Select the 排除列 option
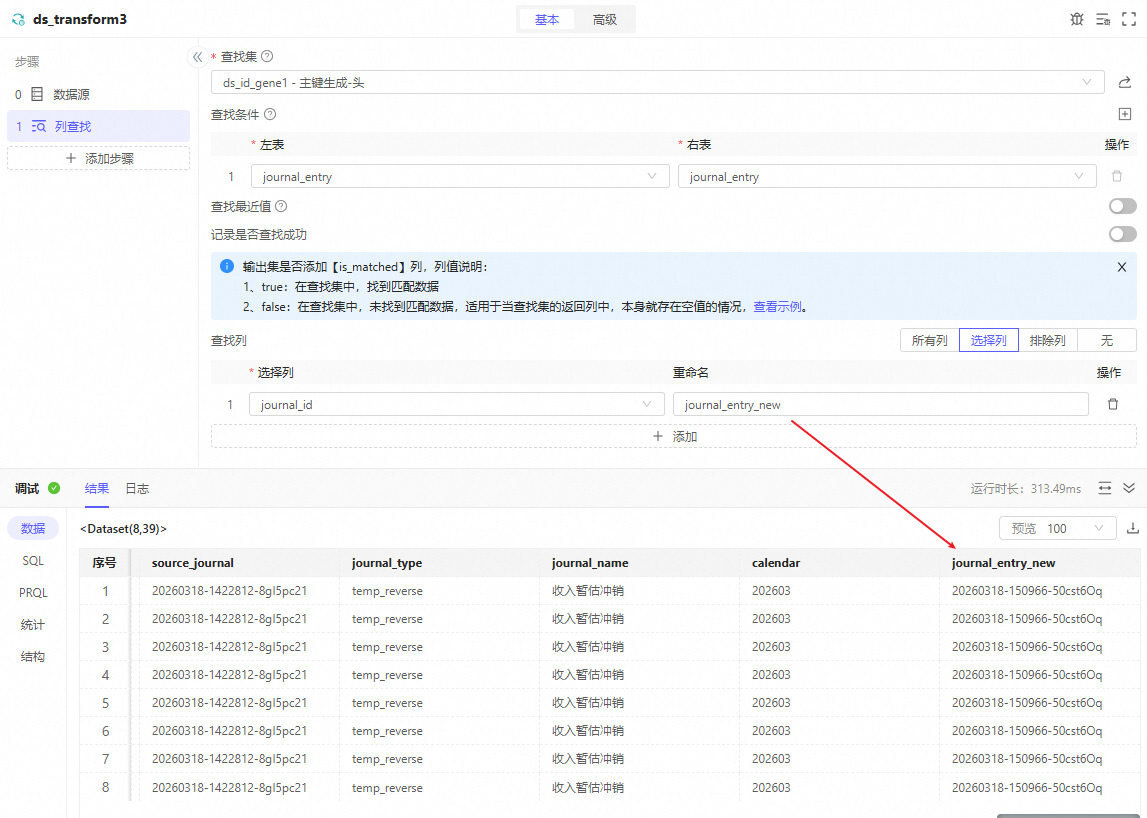 (x=1048, y=340)
